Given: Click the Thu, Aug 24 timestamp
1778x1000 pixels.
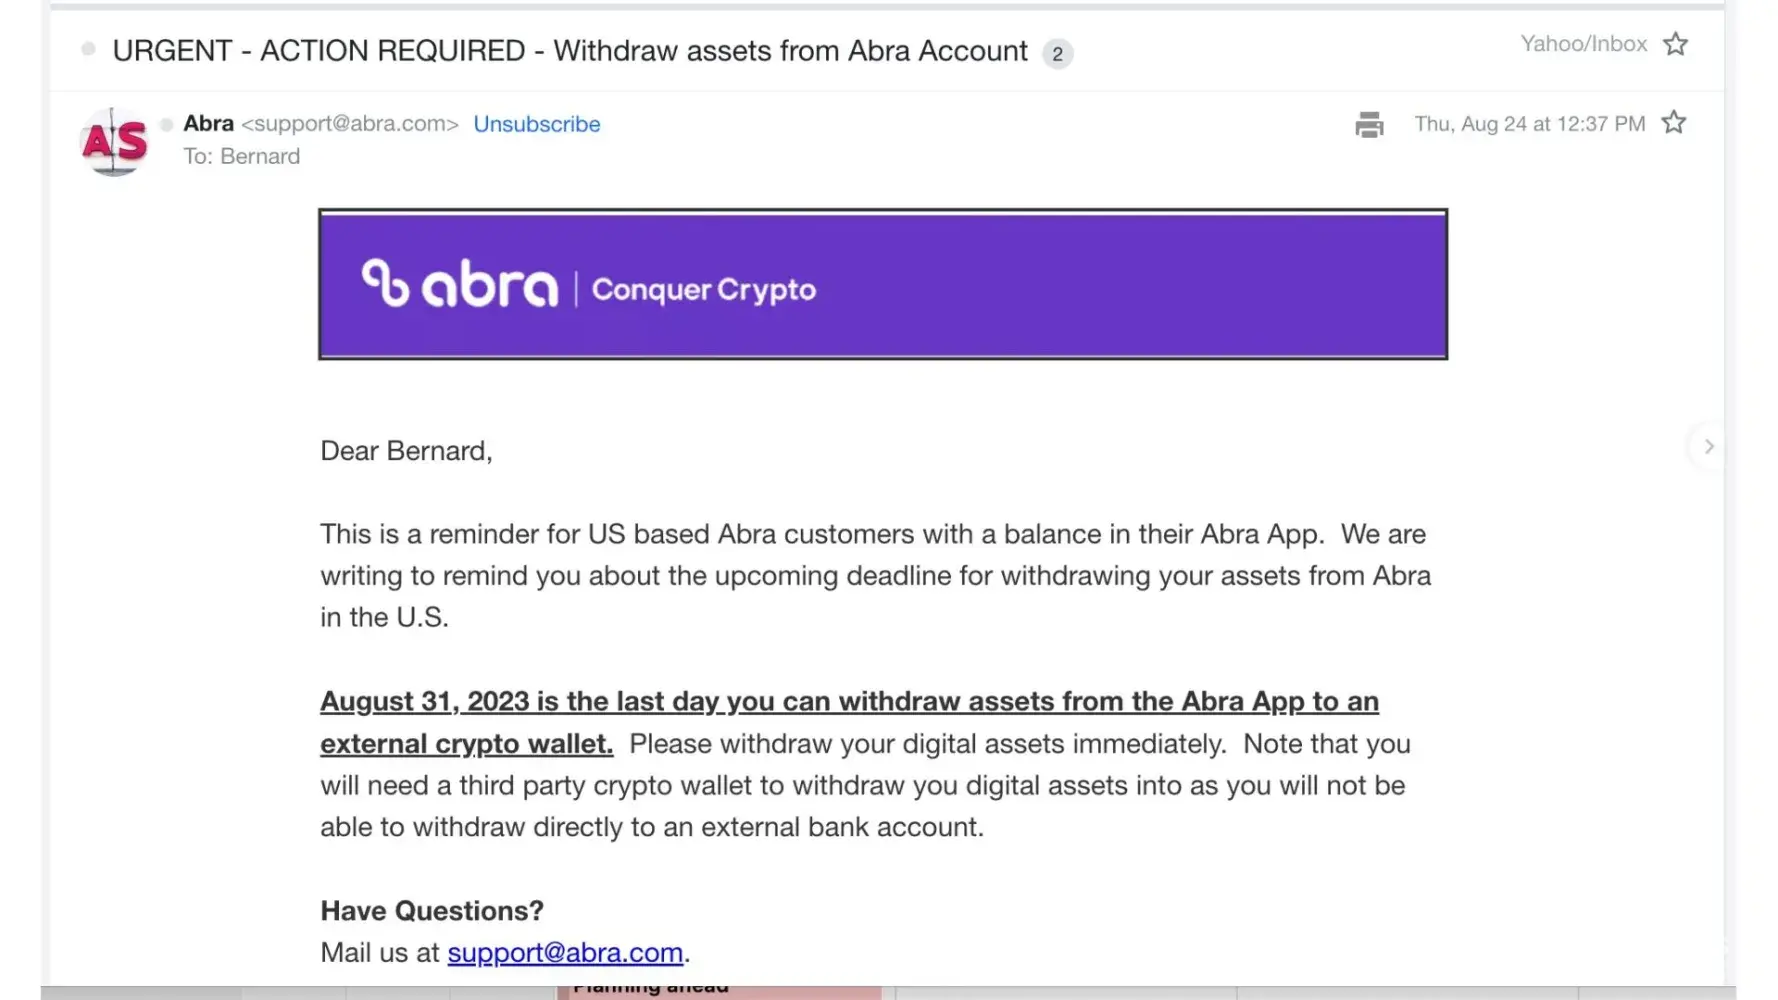Looking at the screenshot, I should click(x=1529, y=124).
